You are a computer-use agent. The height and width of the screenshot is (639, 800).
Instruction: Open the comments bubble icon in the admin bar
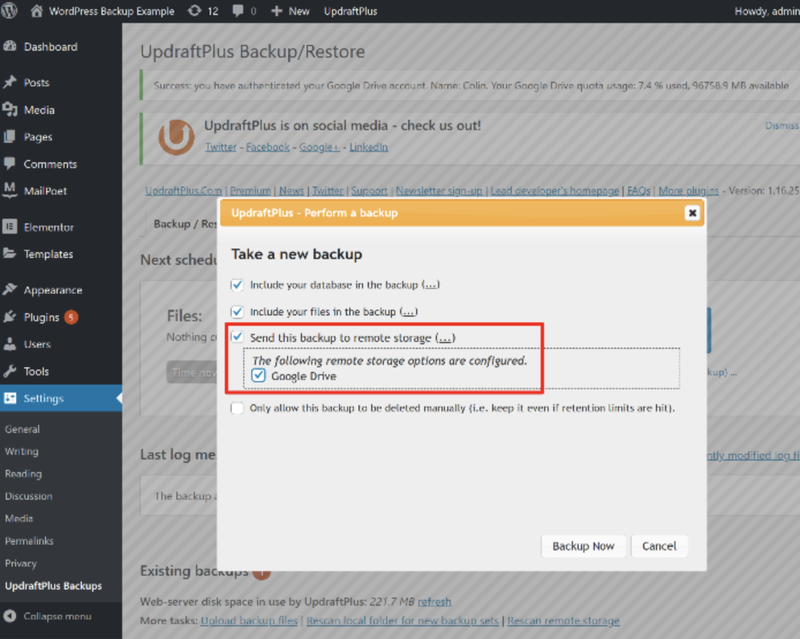[237, 11]
